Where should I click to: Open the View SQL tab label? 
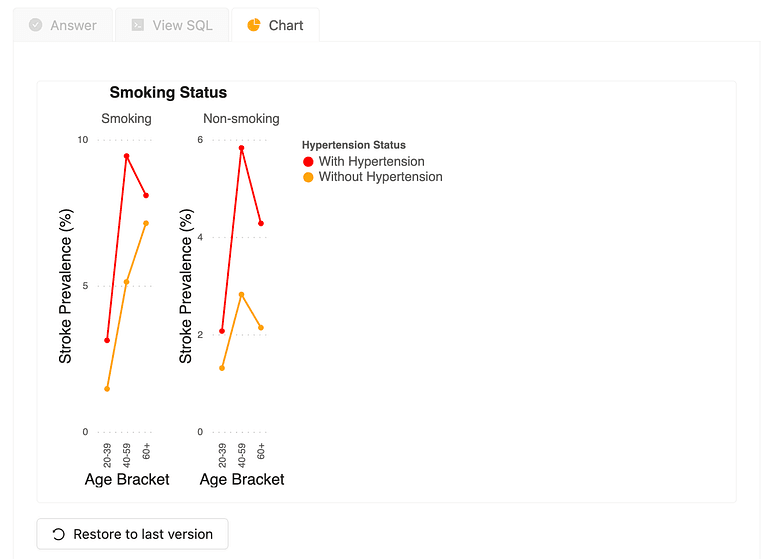coord(182,25)
